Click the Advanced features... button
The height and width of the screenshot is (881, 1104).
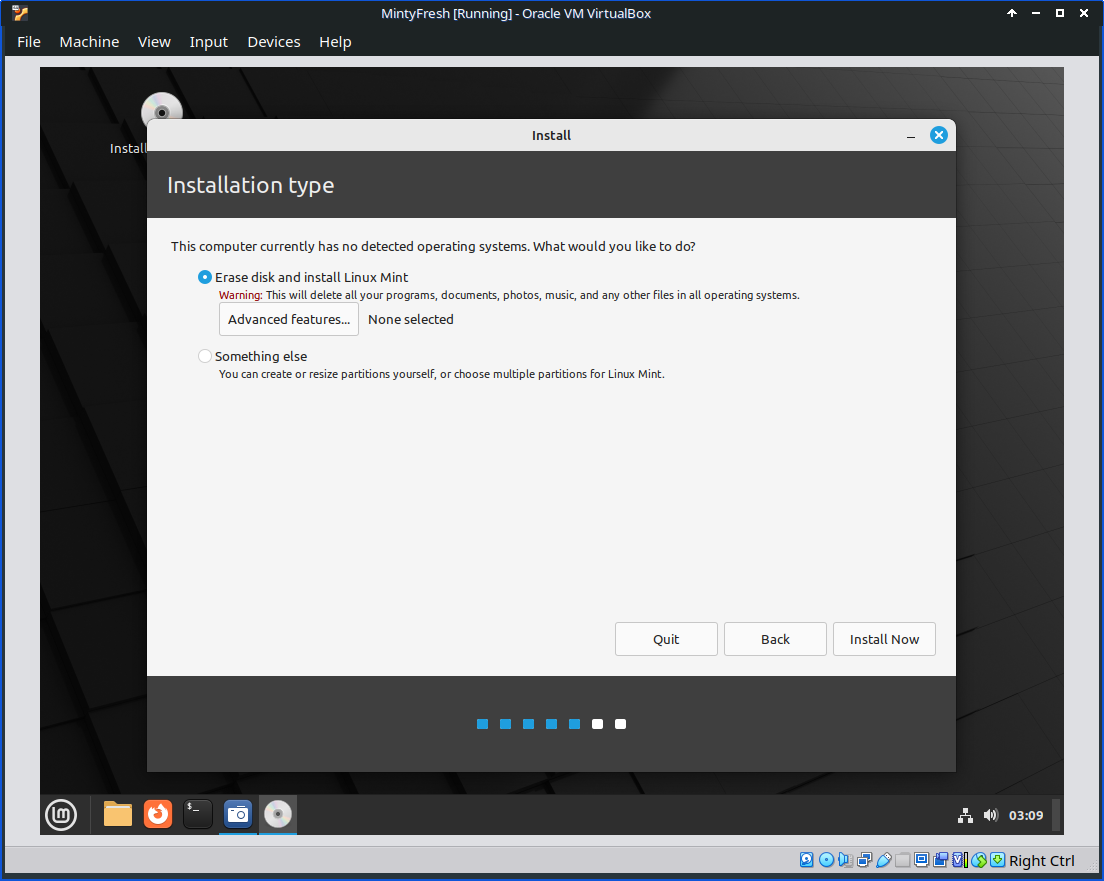point(289,319)
